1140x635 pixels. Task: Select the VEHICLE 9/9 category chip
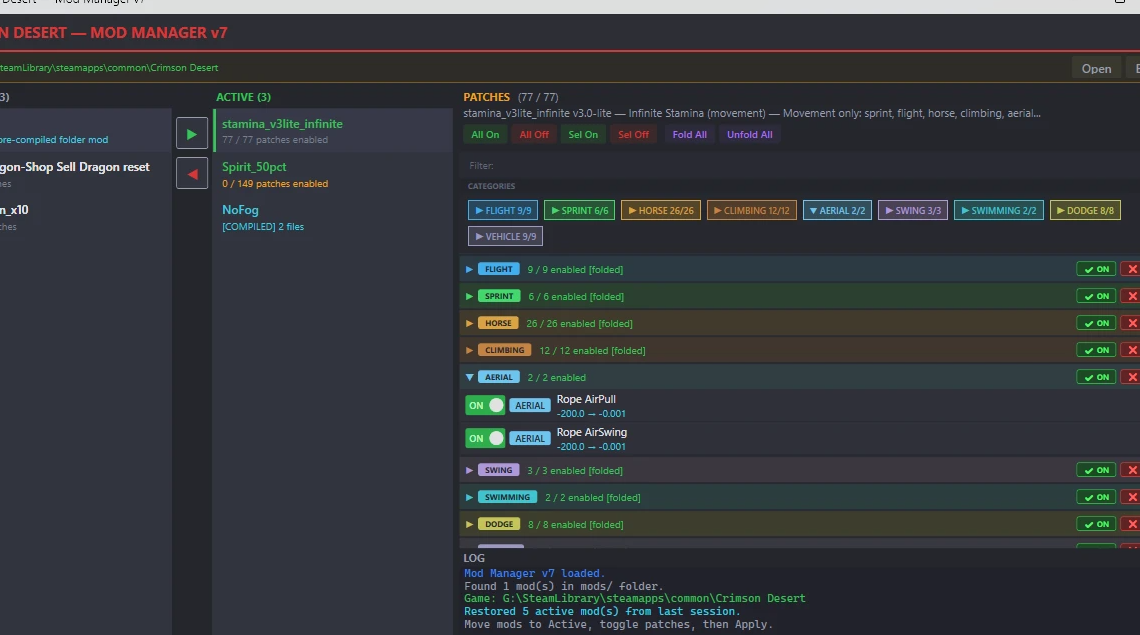505,236
